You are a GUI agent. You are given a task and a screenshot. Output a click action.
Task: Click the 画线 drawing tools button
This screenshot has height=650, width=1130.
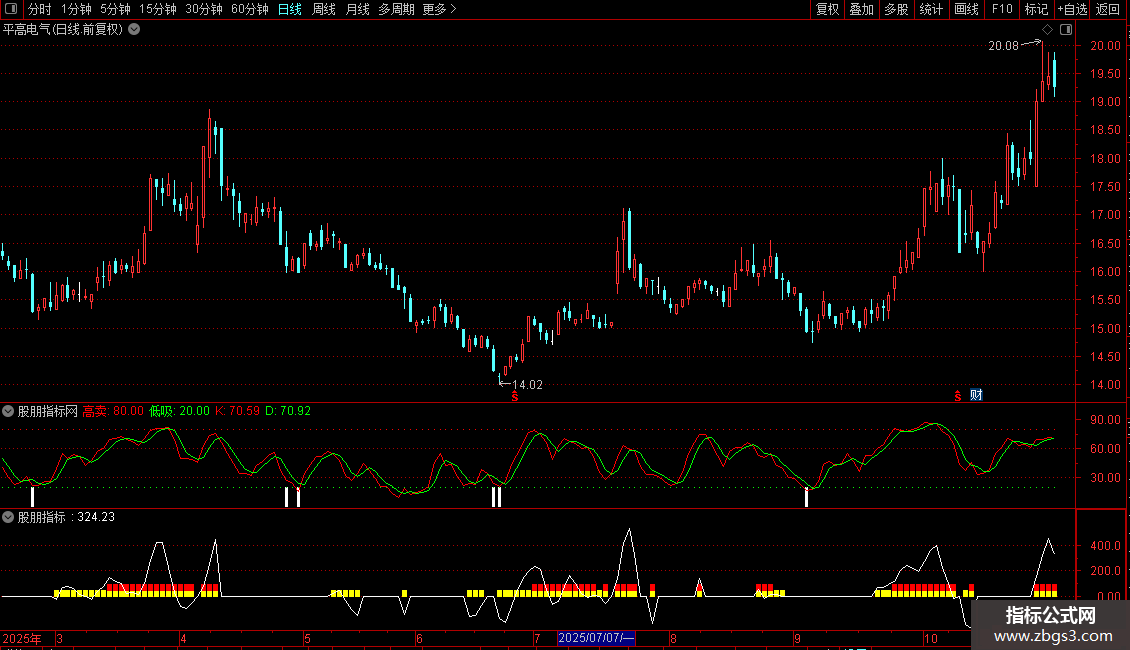[x=966, y=9]
